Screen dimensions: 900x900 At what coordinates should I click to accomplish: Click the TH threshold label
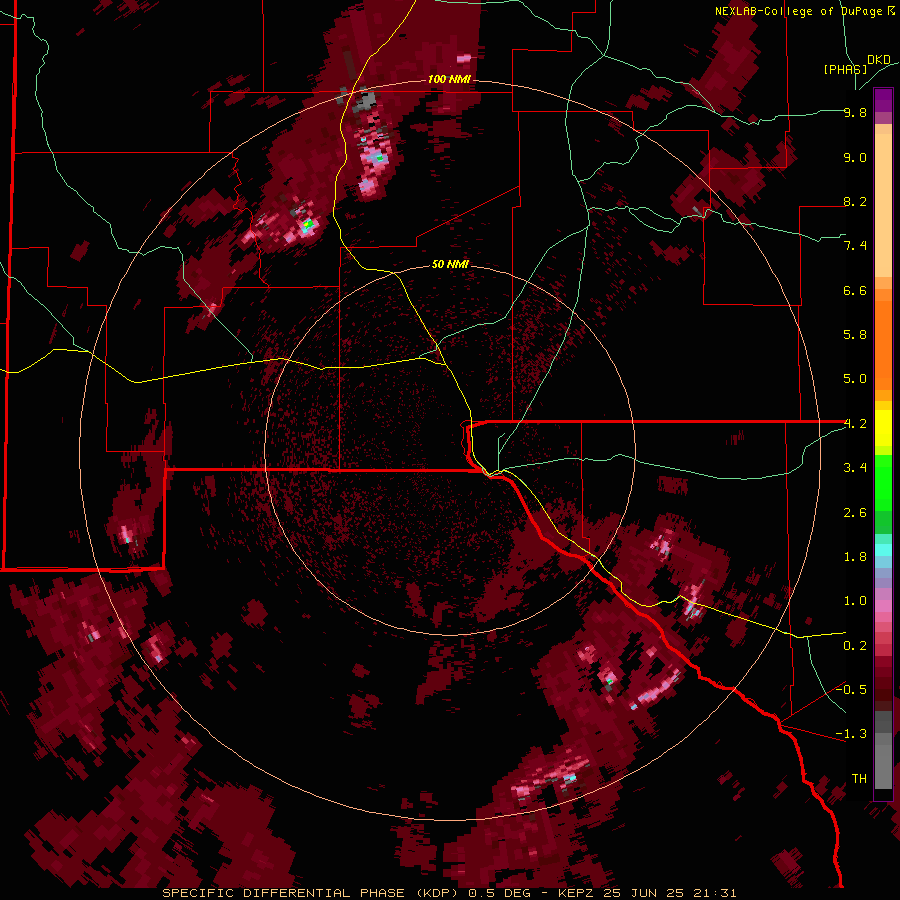[859, 779]
